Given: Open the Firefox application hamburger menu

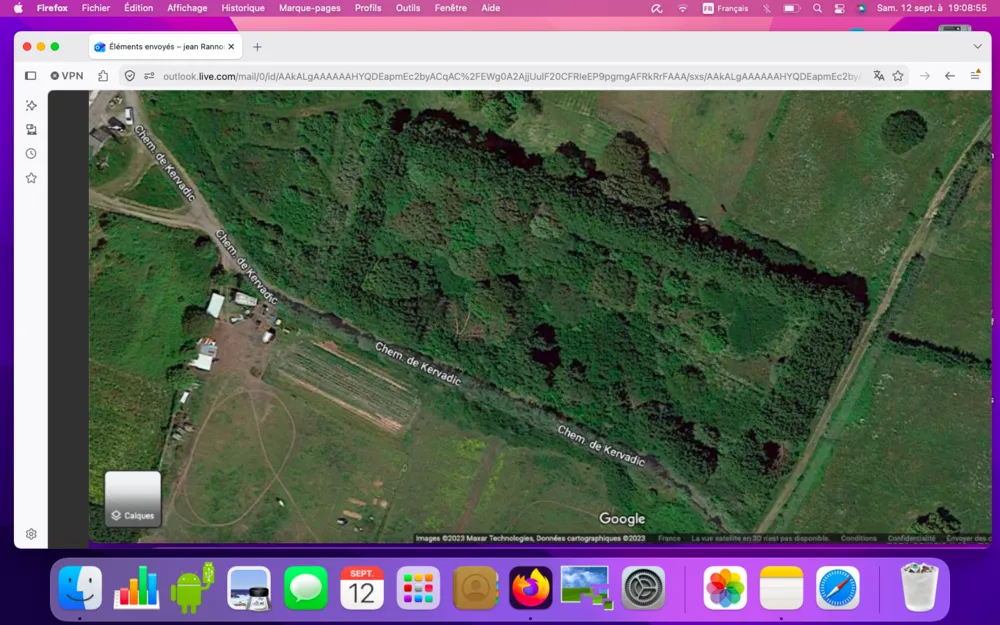Looking at the screenshot, I should 975,75.
